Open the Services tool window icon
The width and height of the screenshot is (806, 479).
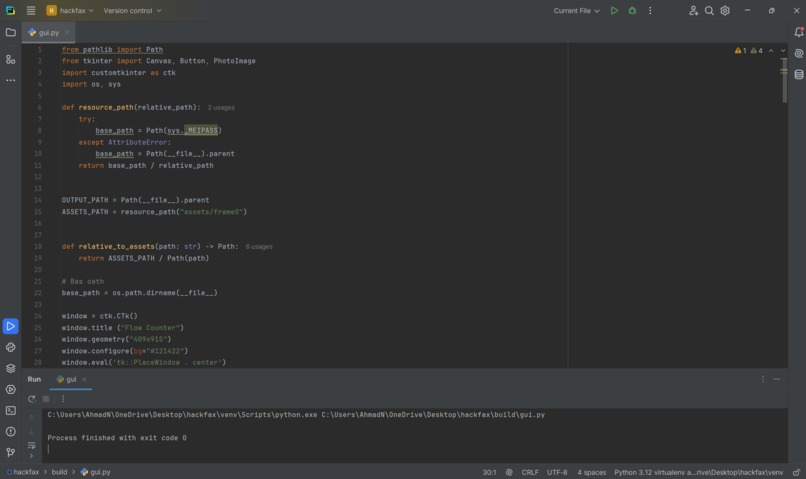(10, 390)
